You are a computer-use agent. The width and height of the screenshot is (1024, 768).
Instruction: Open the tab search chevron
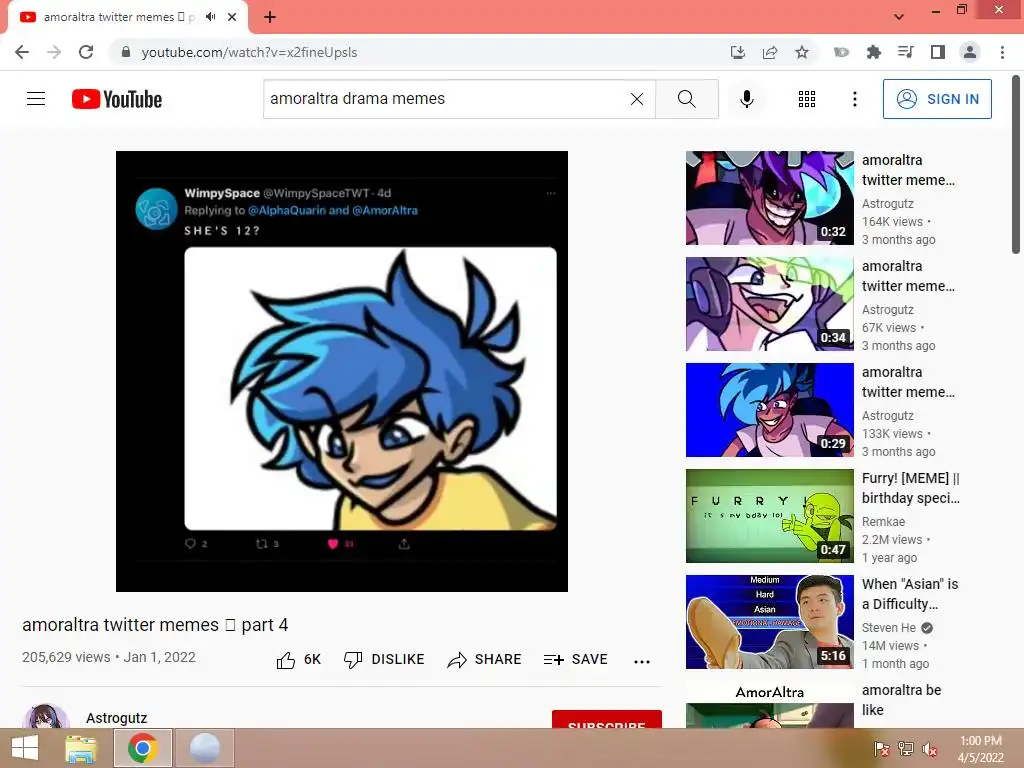click(899, 17)
